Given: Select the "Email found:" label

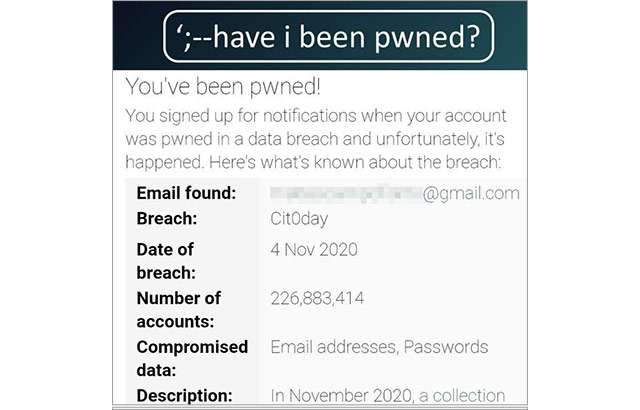Looking at the screenshot, I should pos(186,193).
